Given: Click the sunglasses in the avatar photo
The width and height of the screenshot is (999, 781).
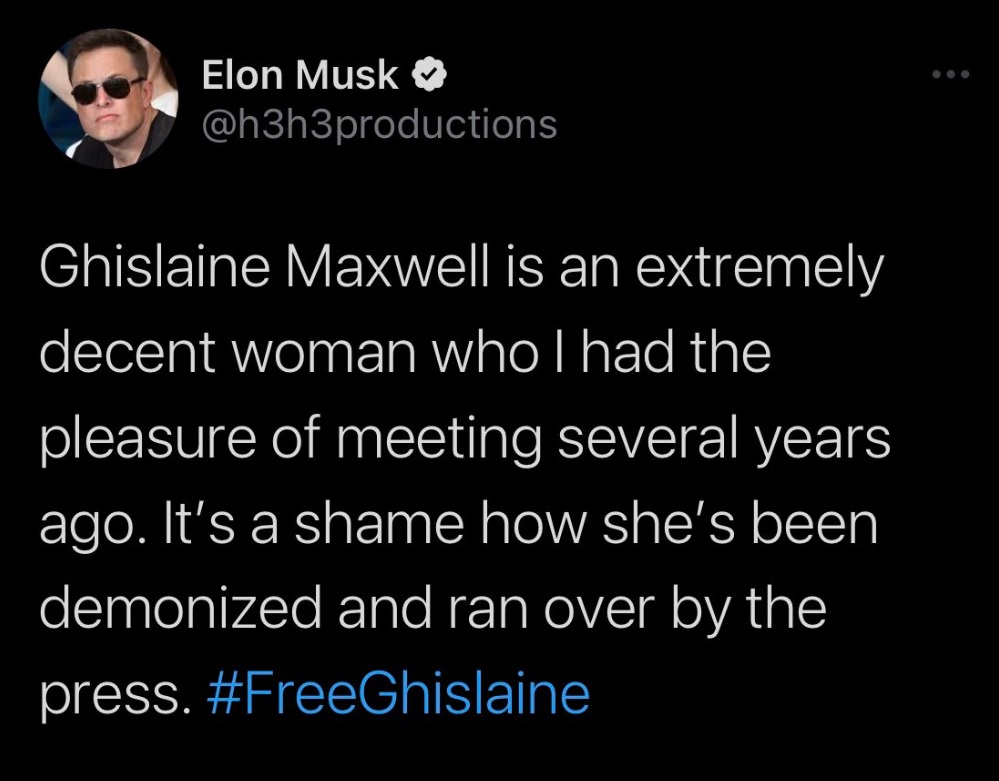Looking at the screenshot, I should 106,89.
